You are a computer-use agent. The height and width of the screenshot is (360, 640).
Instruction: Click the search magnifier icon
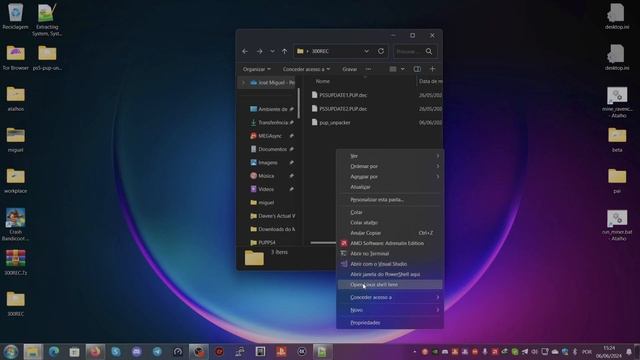(x=429, y=51)
